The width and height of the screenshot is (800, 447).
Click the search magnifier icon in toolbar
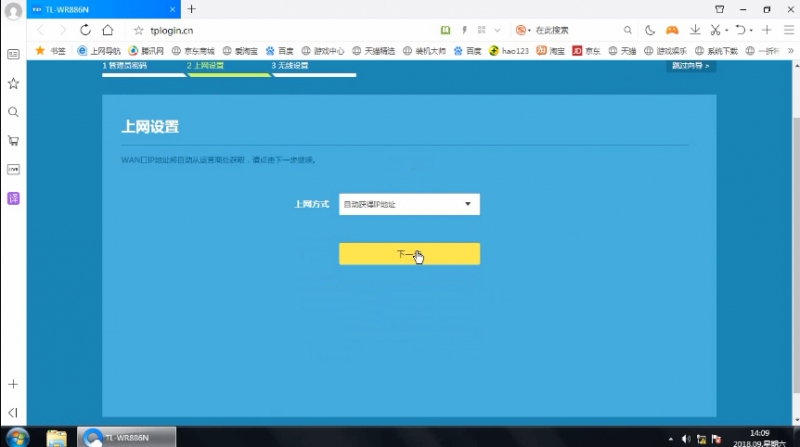point(628,30)
